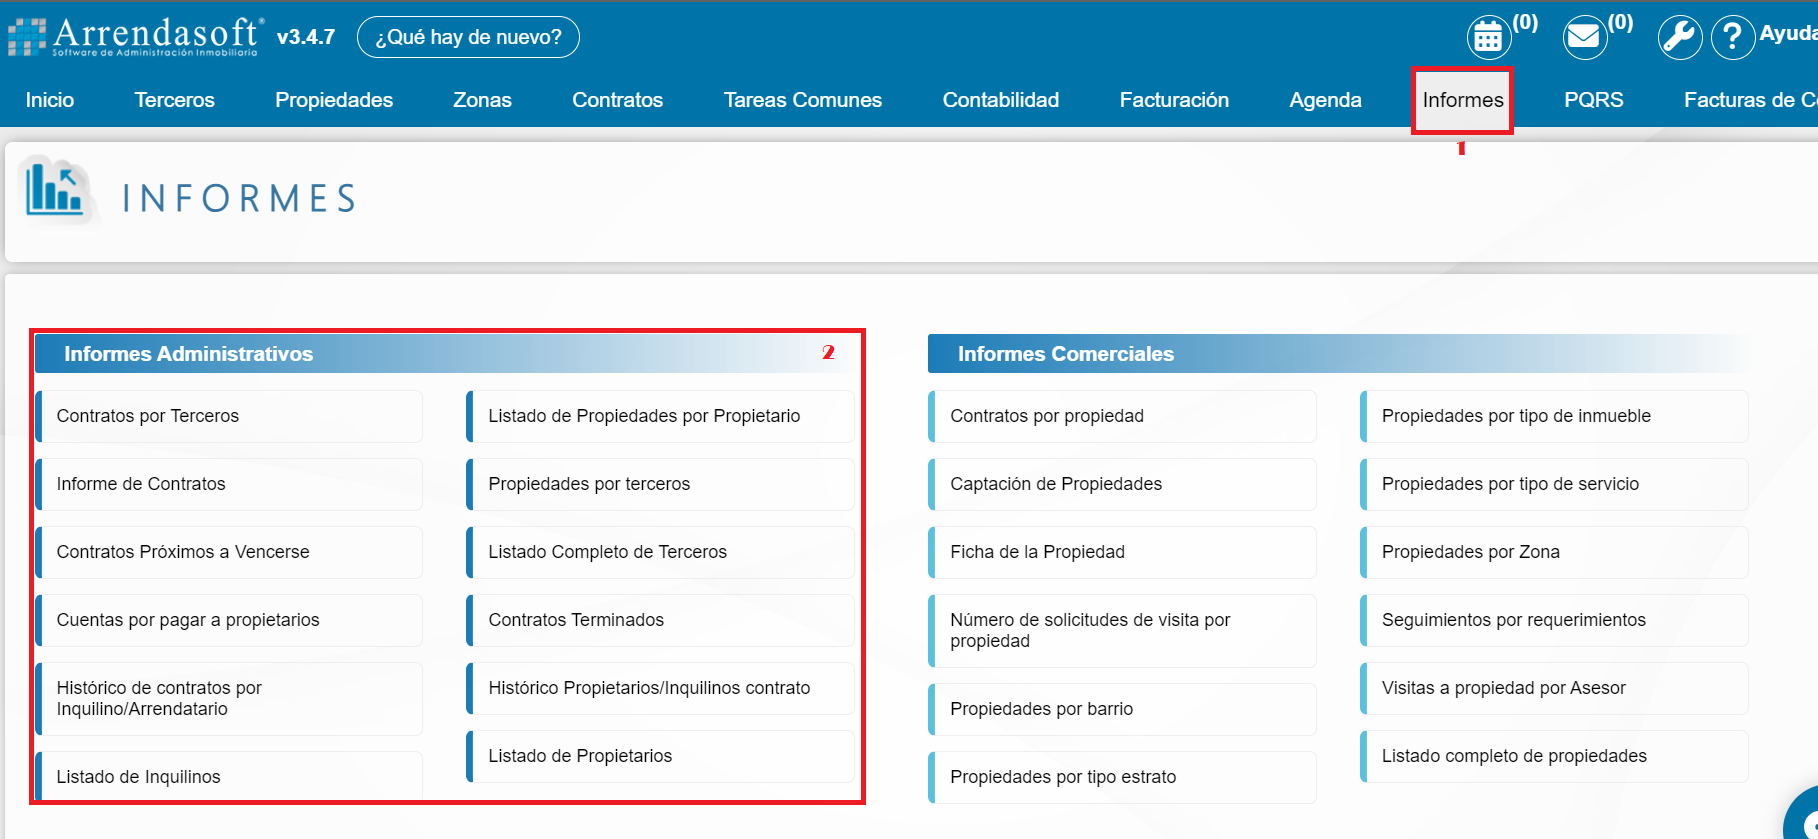The height and width of the screenshot is (839, 1818).
Task: Open the Informes menu tab
Action: click(1462, 100)
